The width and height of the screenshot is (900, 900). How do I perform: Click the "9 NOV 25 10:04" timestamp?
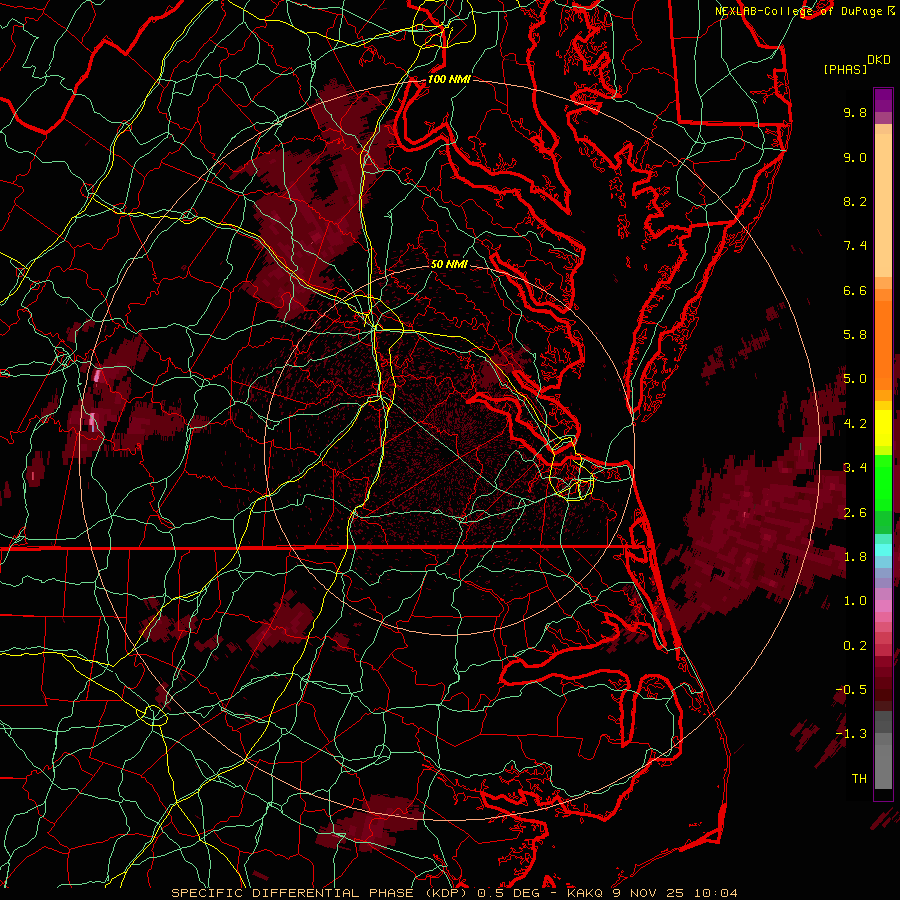pos(674,893)
